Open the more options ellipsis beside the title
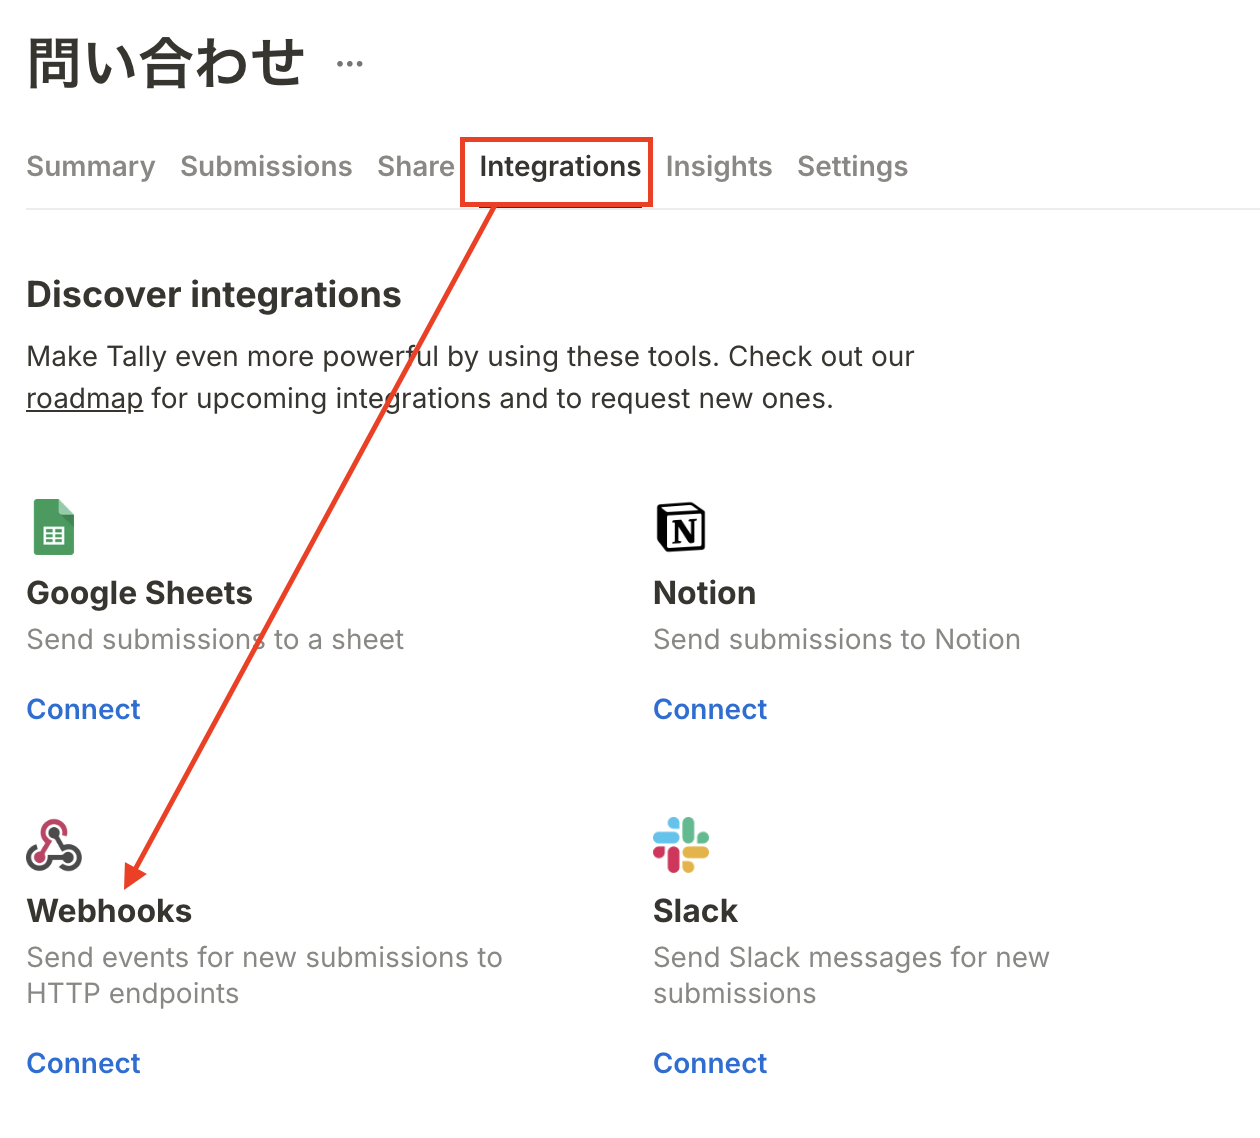Screen dimensions: 1260x1138 tap(350, 64)
